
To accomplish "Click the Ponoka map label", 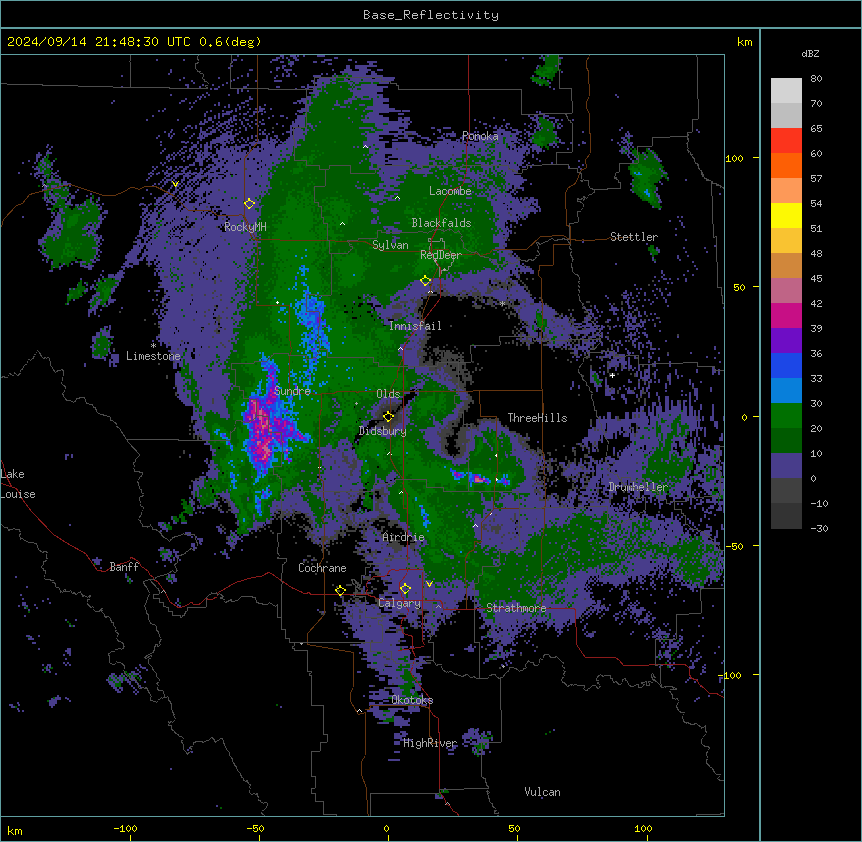I will [x=480, y=136].
